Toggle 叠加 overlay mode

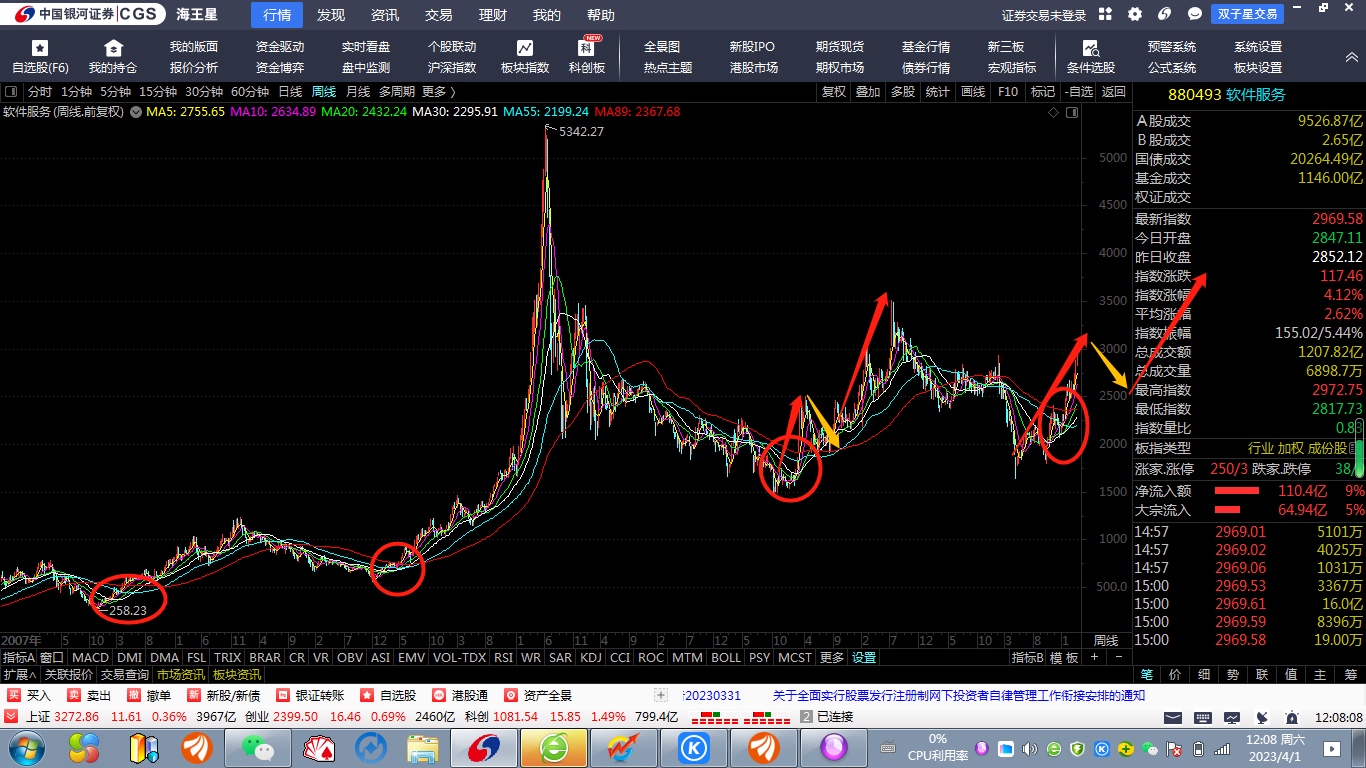pyautogui.click(x=868, y=91)
